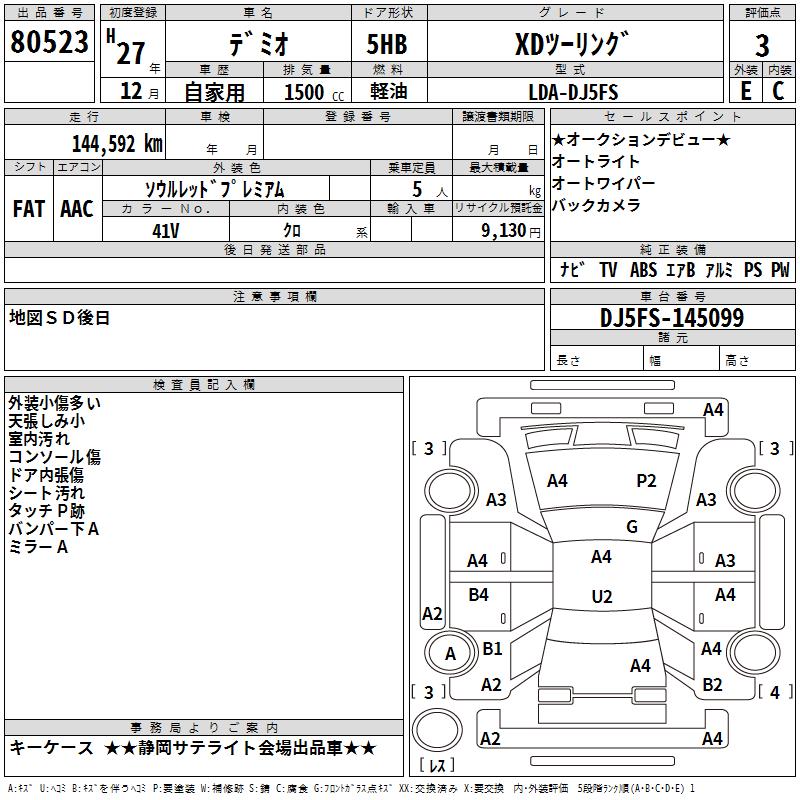
Task: Click door type 5HB
Action: 387,44
